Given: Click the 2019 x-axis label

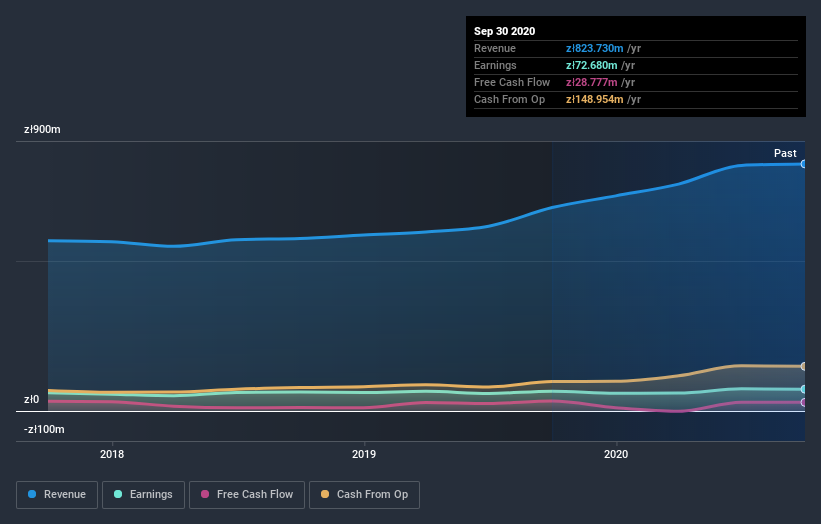Looking at the screenshot, I should pos(364,454).
